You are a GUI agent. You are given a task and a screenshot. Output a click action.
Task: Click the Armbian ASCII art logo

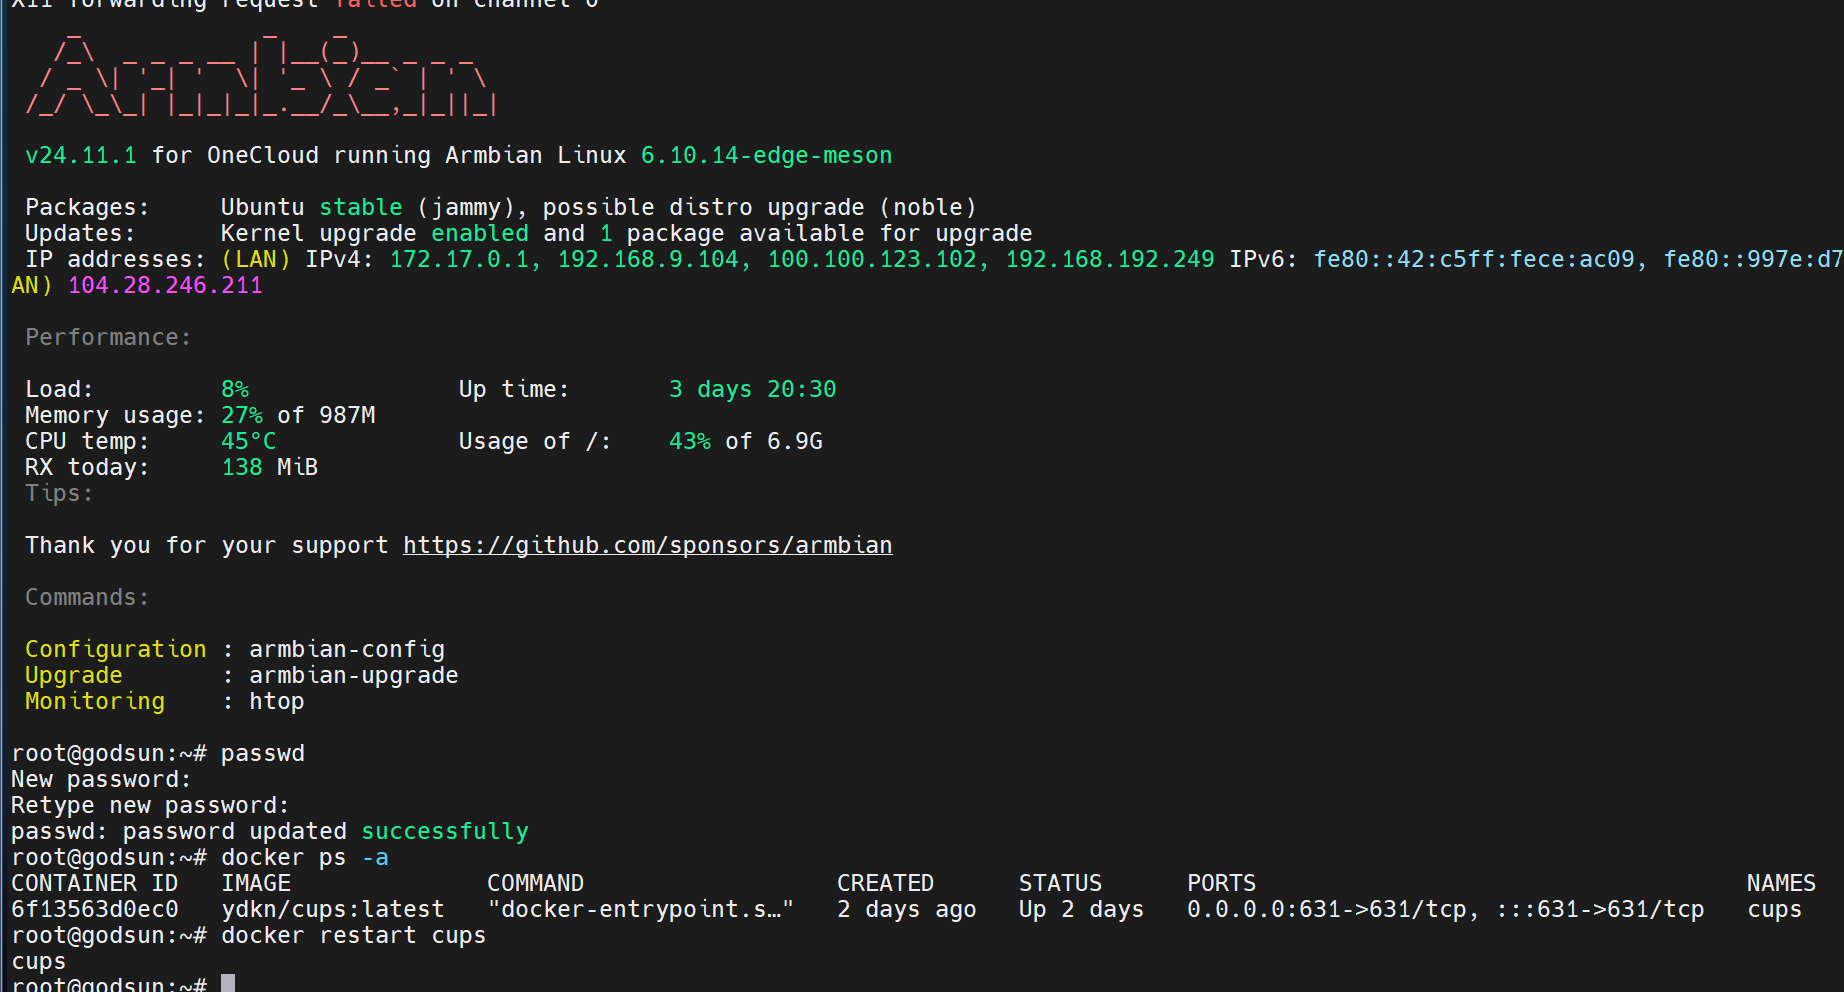(x=262, y=75)
